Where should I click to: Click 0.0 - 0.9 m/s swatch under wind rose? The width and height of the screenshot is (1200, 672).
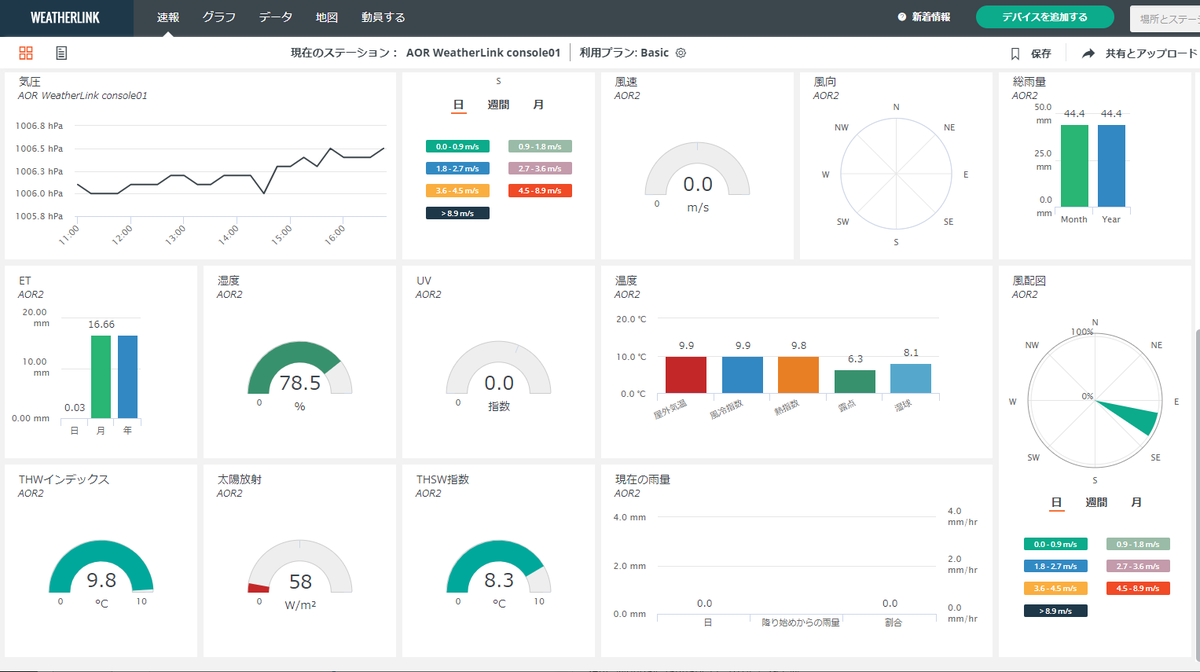(1056, 544)
